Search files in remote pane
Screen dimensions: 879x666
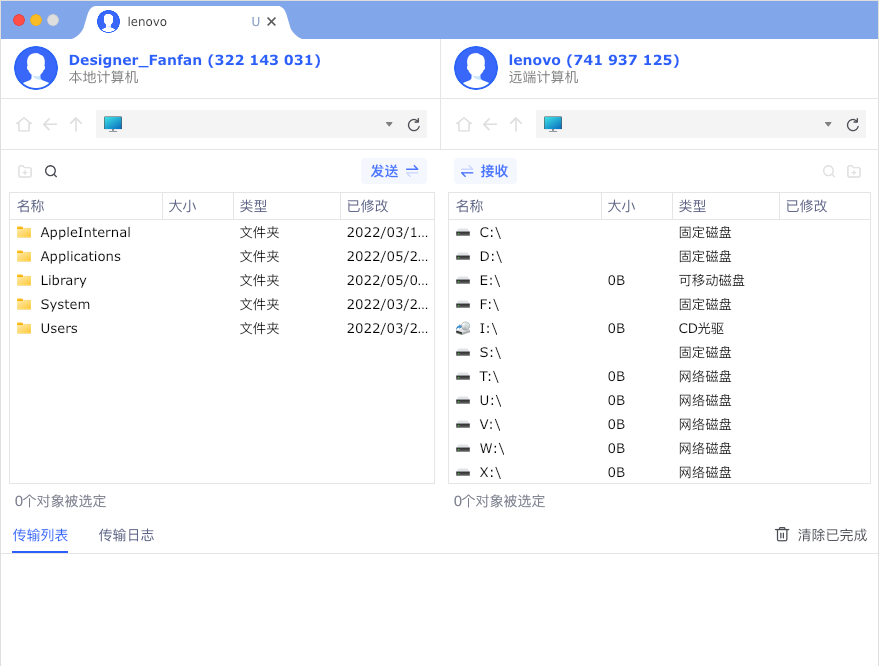(829, 172)
